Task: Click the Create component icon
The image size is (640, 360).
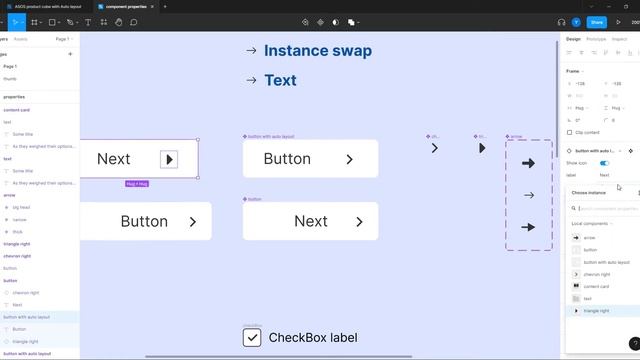Action: click(320, 22)
